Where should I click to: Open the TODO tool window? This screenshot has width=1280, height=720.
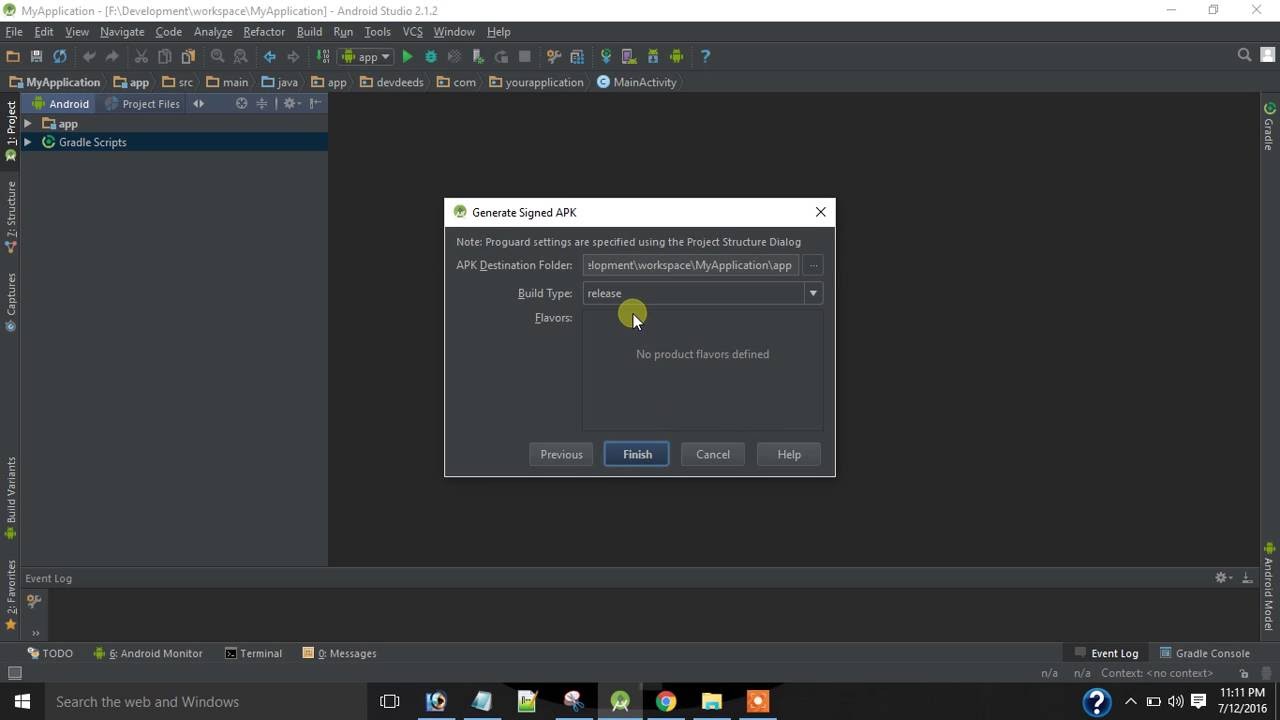50,653
